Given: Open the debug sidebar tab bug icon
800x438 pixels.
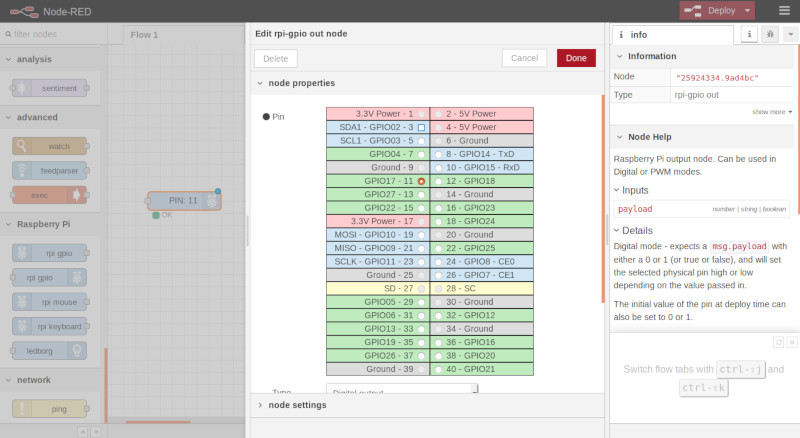Looking at the screenshot, I should click(770, 34).
